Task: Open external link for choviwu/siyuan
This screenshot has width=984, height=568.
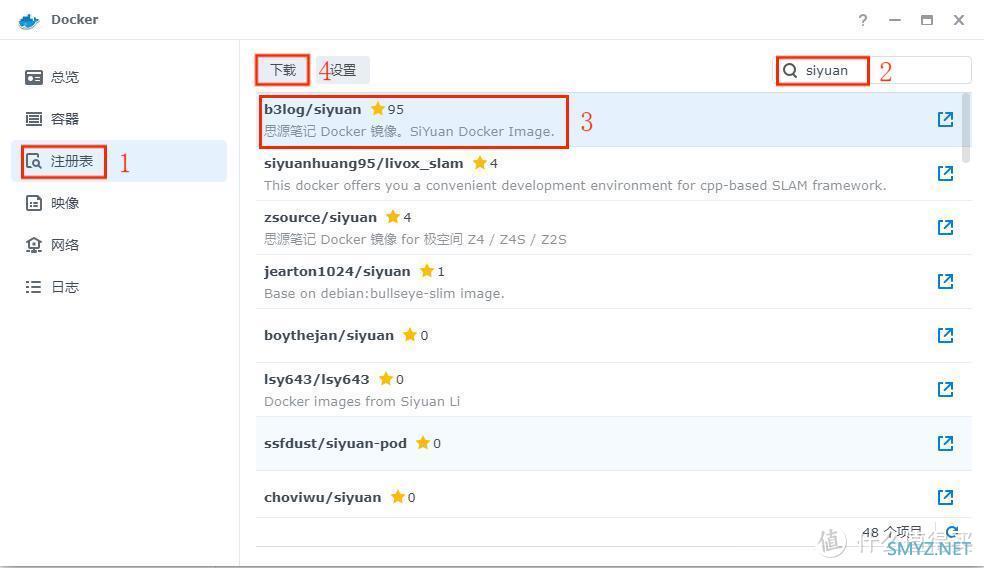Action: (945, 497)
